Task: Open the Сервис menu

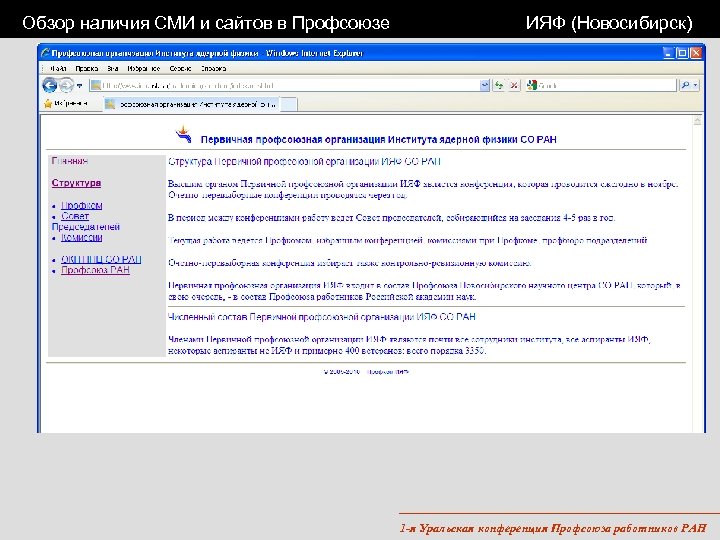Action: (180, 68)
